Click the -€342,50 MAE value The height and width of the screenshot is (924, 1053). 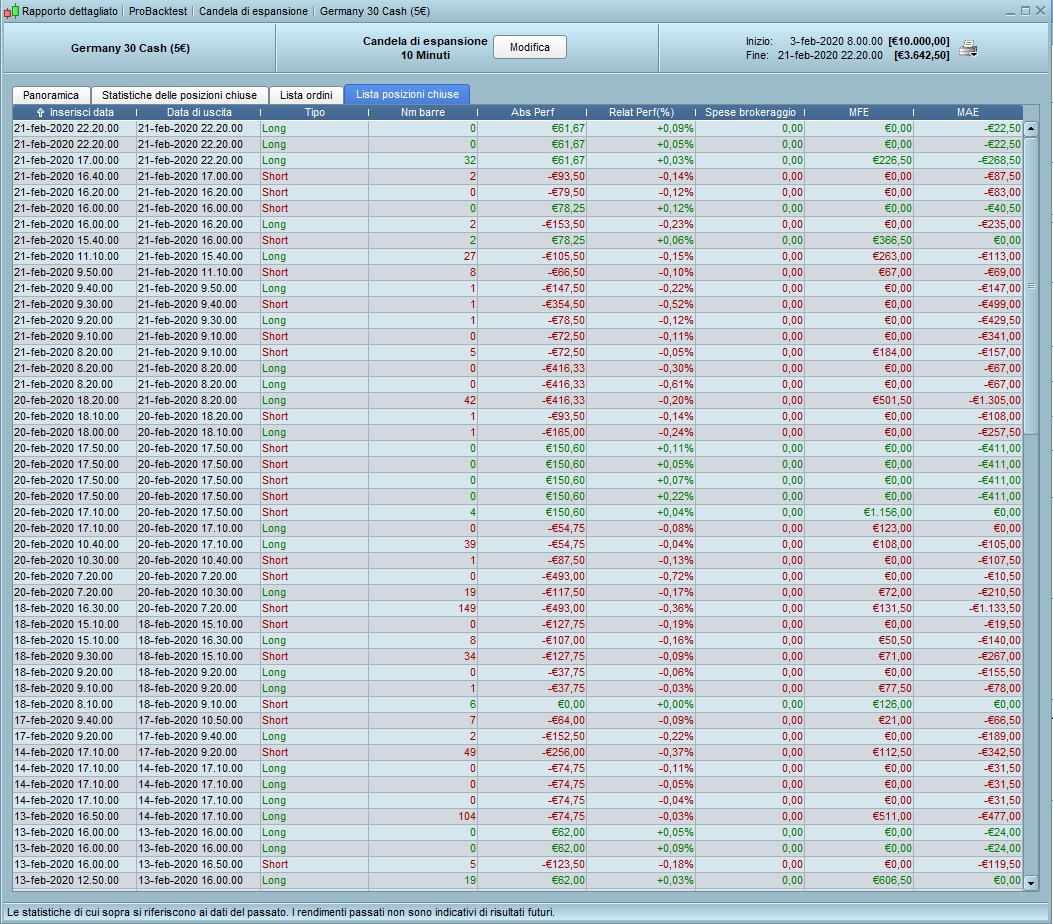click(x=999, y=752)
